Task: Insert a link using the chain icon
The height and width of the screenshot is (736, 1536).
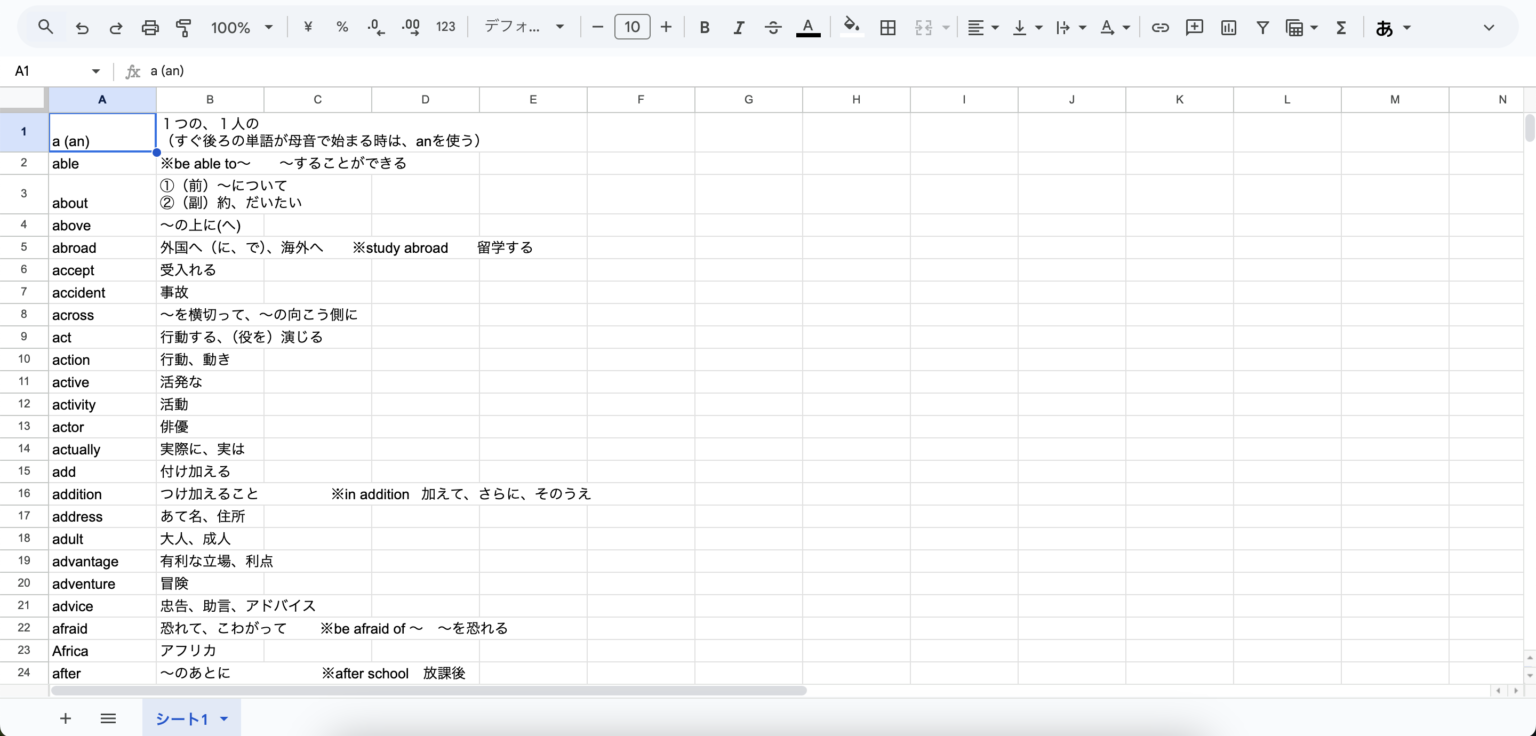Action: [x=1160, y=28]
